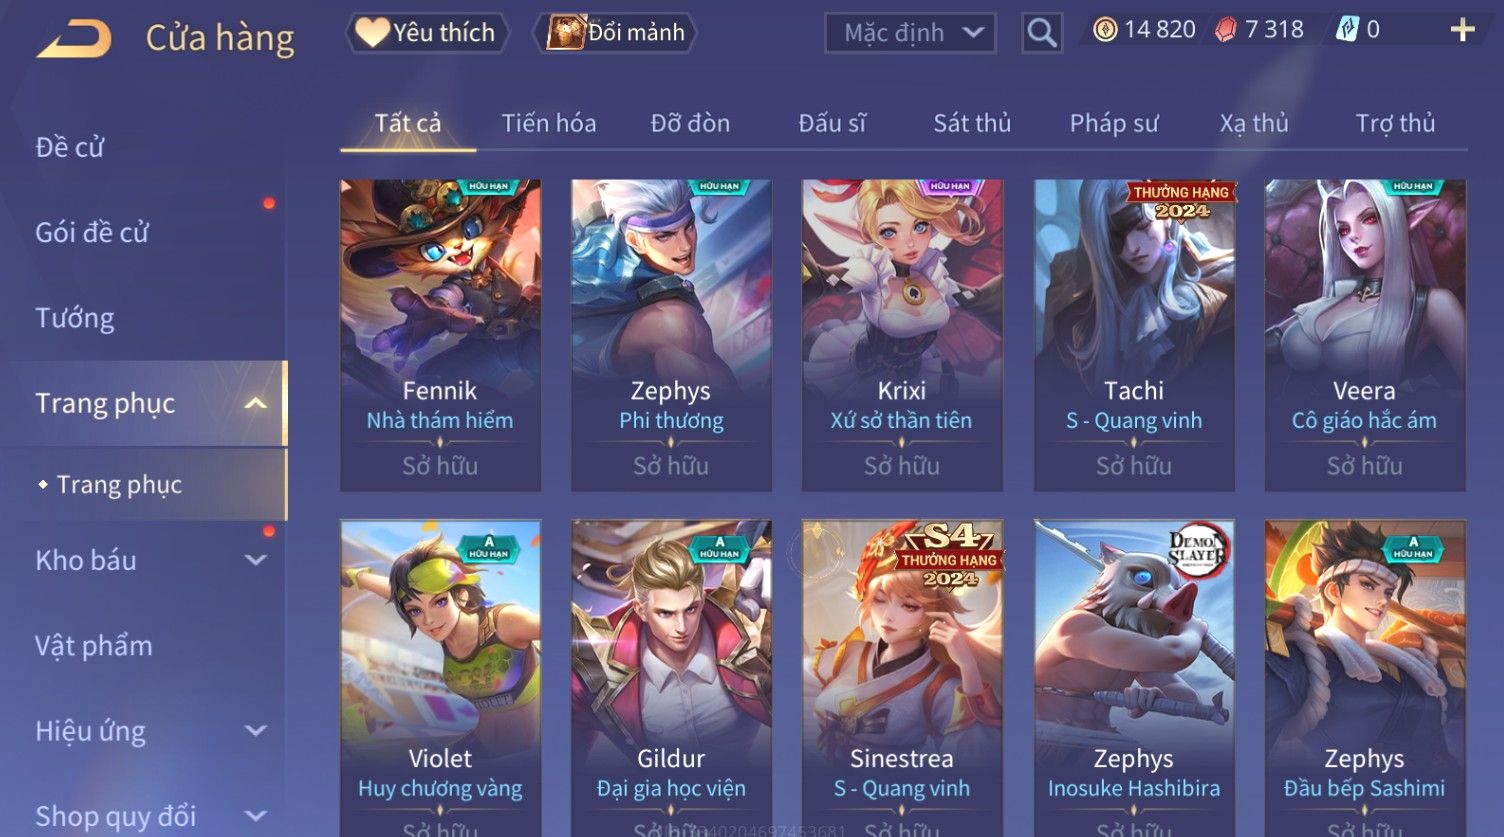Go to Tướng in sidebar
The height and width of the screenshot is (837, 1504).
click(75, 318)
